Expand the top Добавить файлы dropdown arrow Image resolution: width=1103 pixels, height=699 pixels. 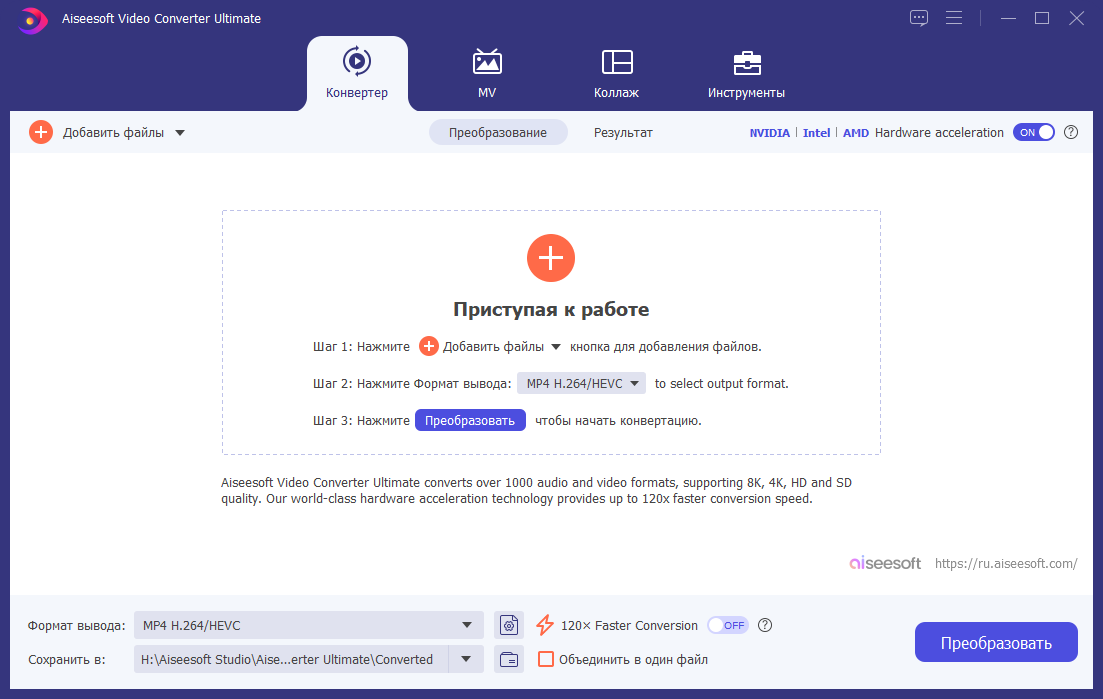[x=180, y=133]
